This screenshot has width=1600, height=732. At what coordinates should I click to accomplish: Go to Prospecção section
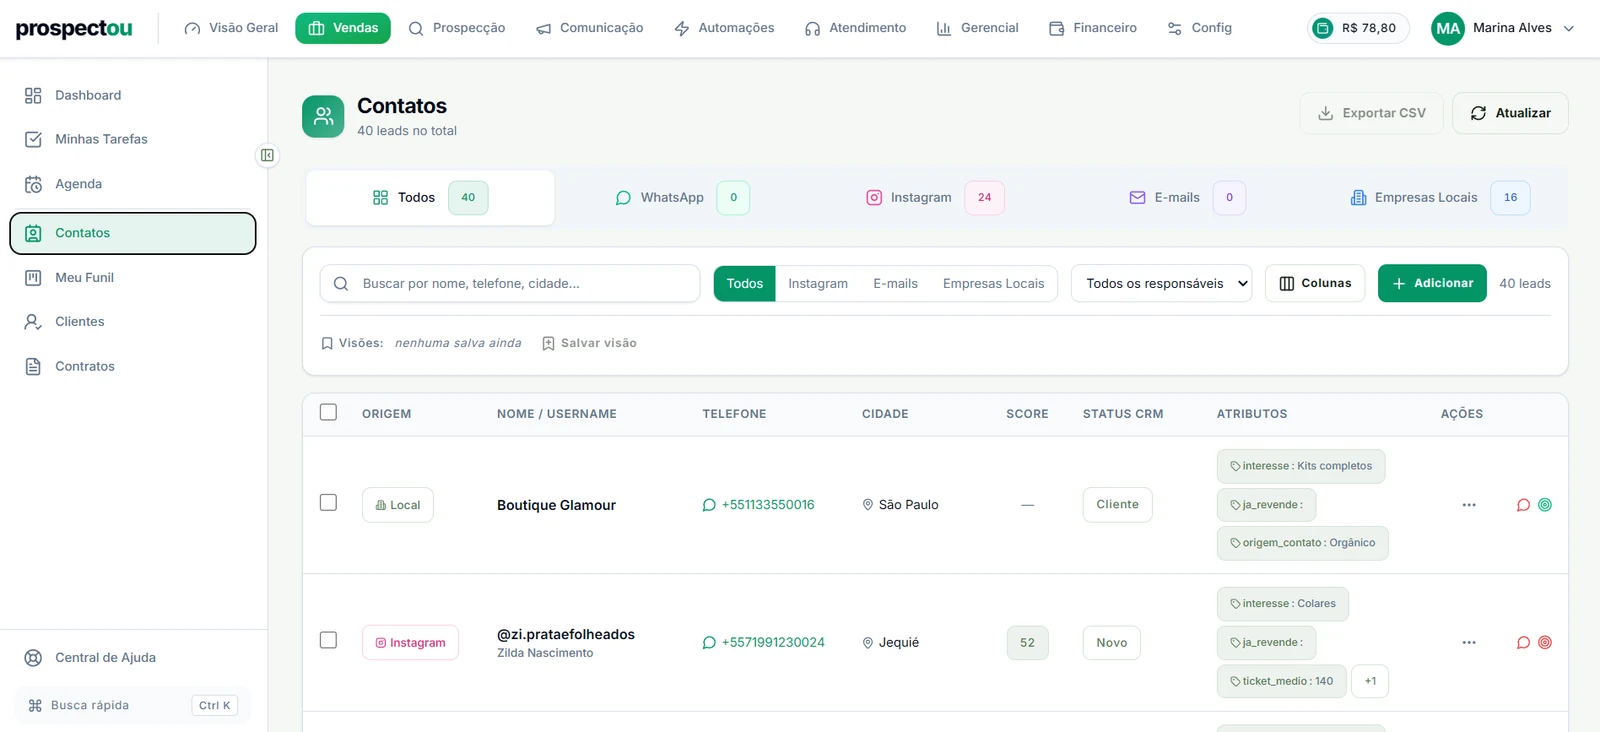click(x=457, y=28)
